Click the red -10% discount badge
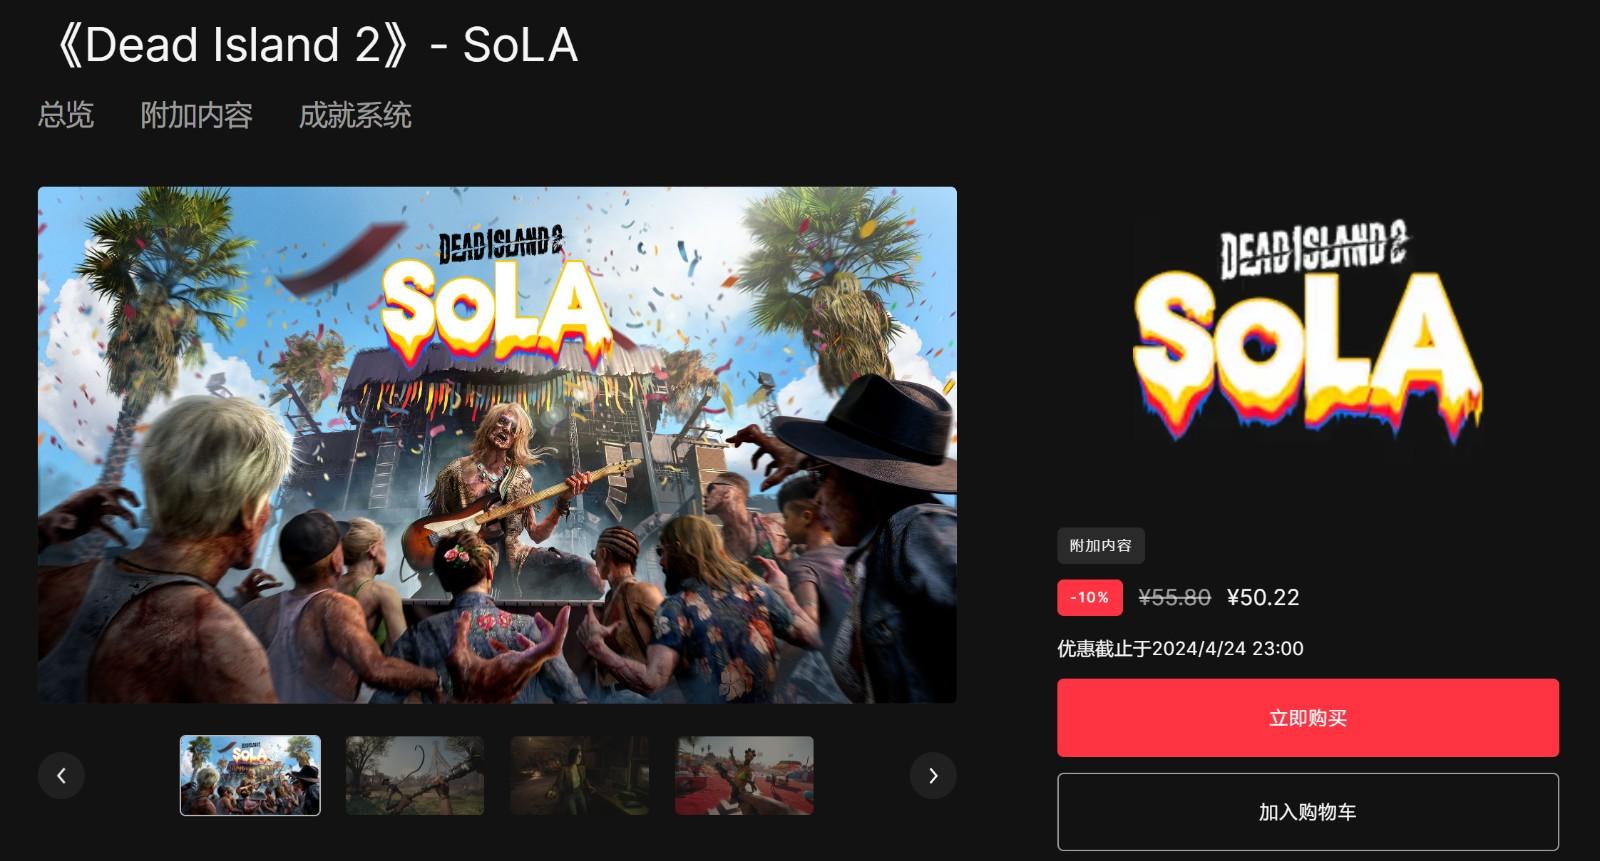 point(1090,597)
